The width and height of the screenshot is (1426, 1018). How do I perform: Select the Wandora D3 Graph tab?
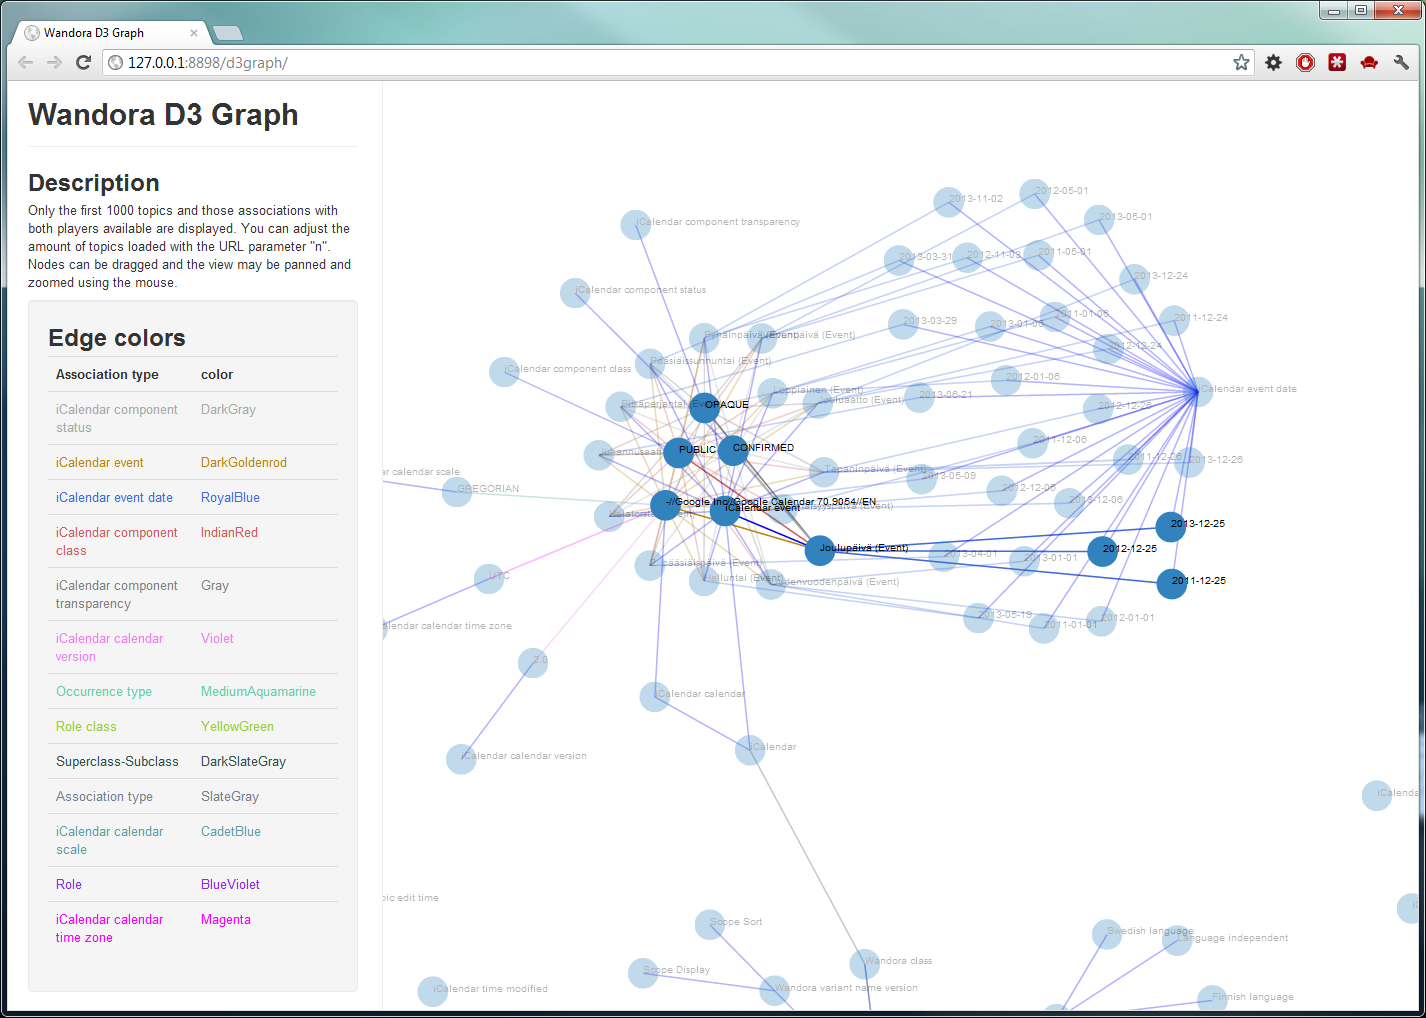(x=100, y=33)
